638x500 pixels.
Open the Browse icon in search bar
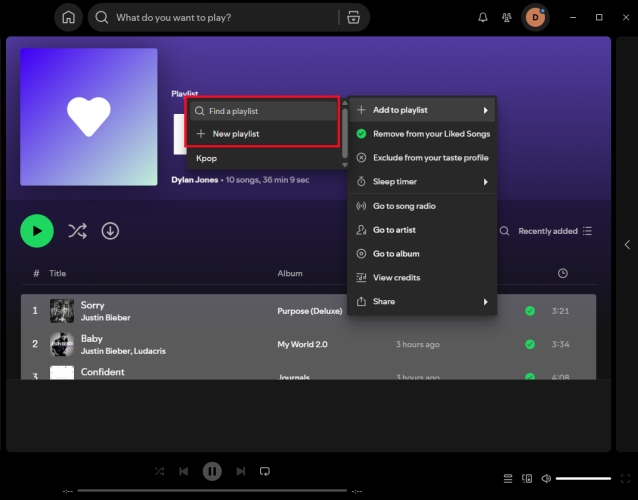coord(353,17)
